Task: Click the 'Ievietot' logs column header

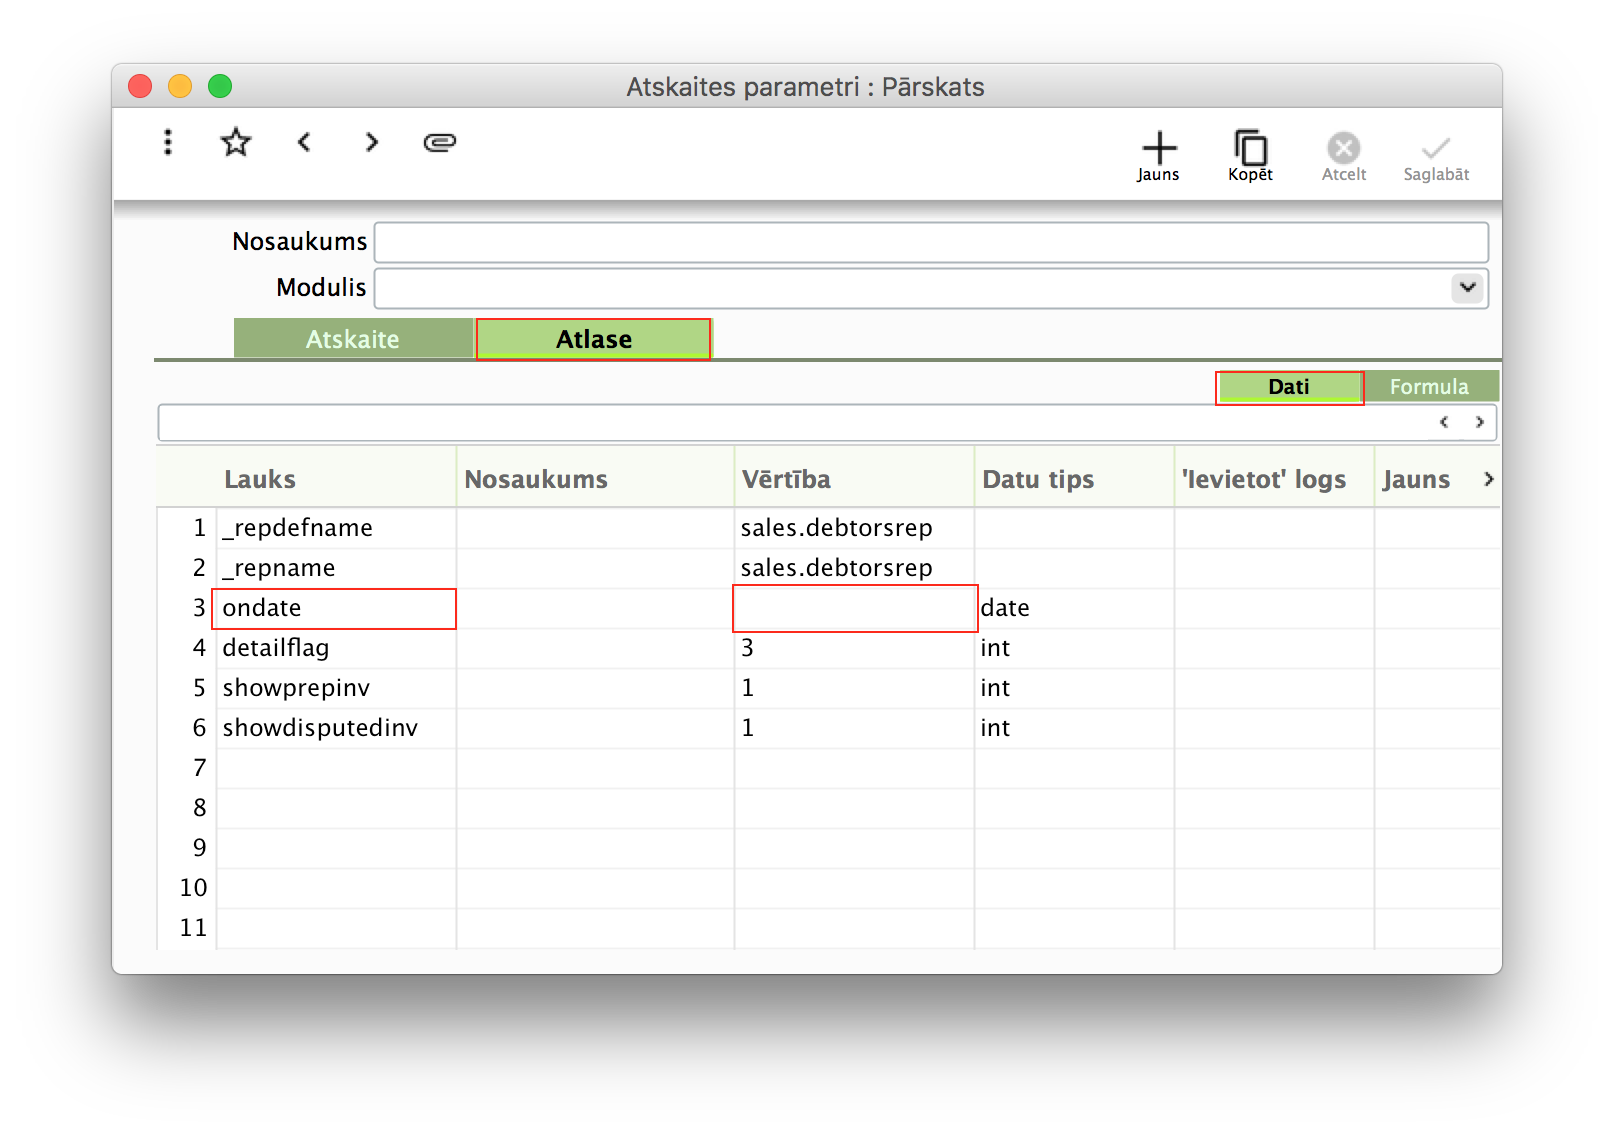Action: pos(1274,479)
